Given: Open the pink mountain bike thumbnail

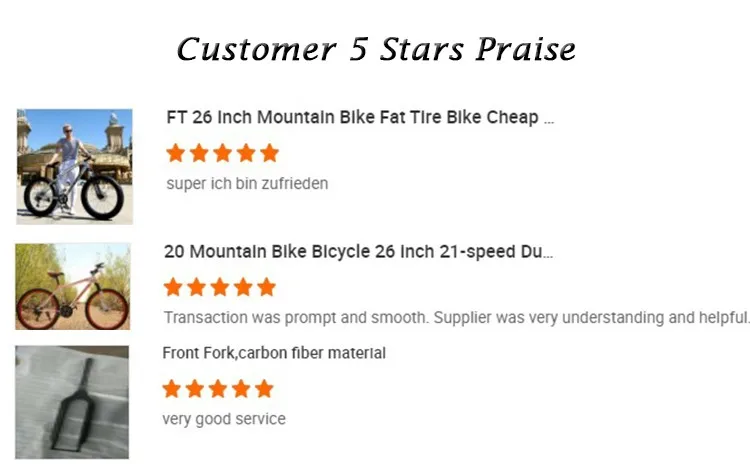Looking at the screenshot, I should [x=73, y=287].
